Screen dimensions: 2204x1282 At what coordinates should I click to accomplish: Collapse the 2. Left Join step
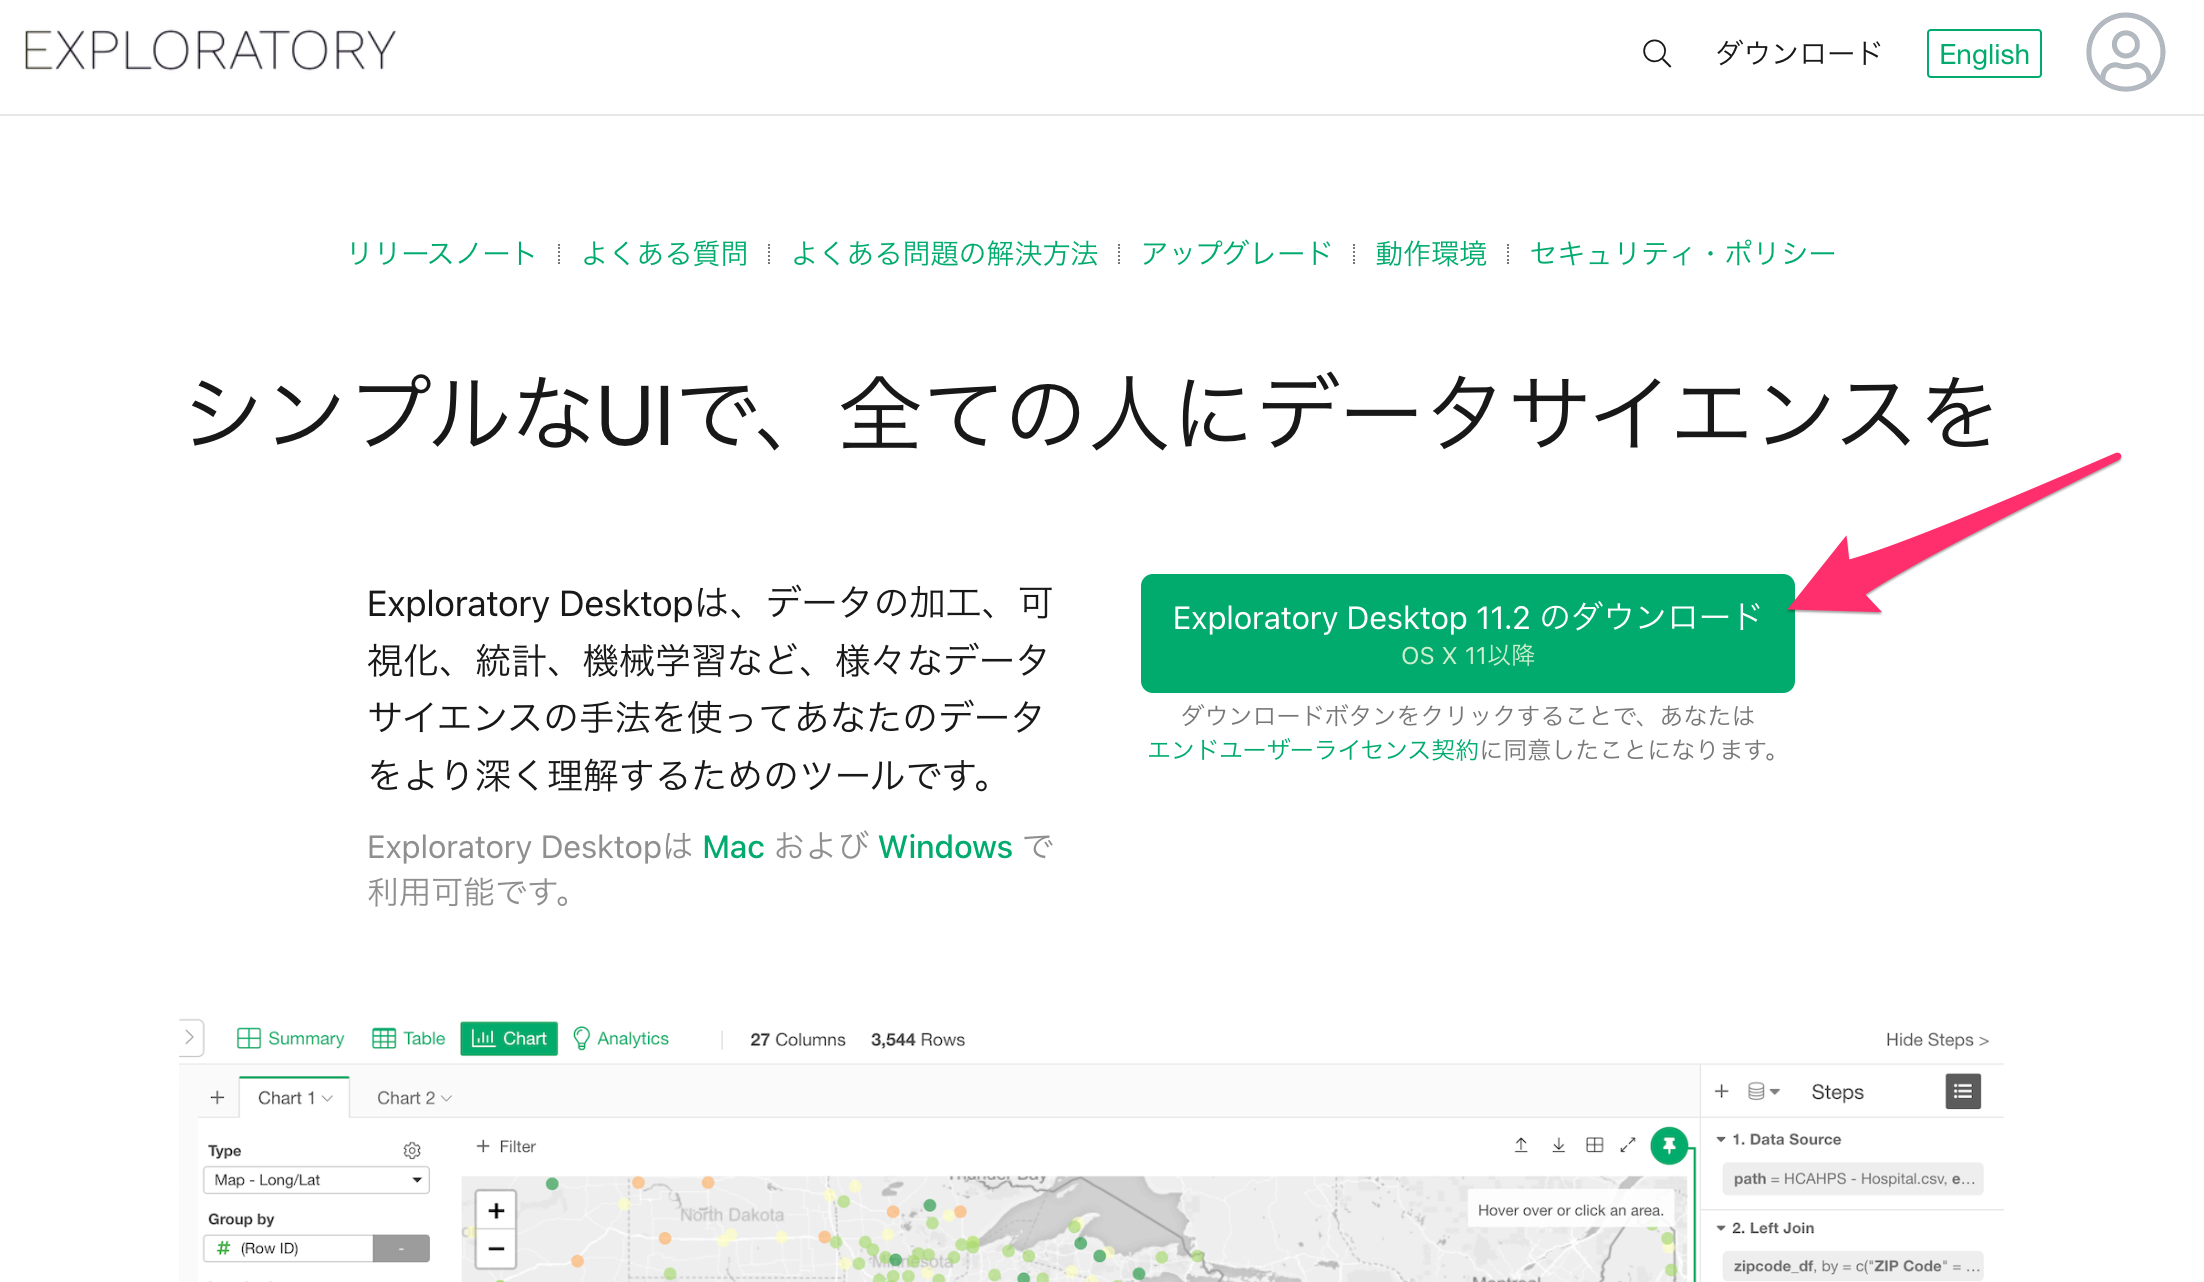[1721, 1228]
